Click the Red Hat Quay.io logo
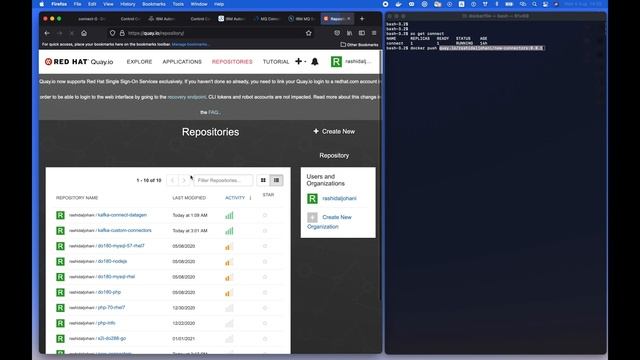640x360 pixels. [79, 62]
